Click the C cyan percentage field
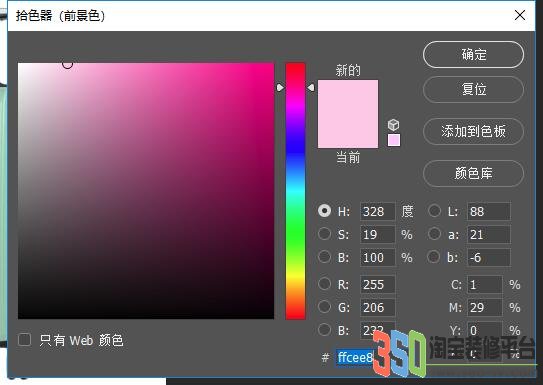The width and height of the screenshot is (543, 385). point(484,284)
